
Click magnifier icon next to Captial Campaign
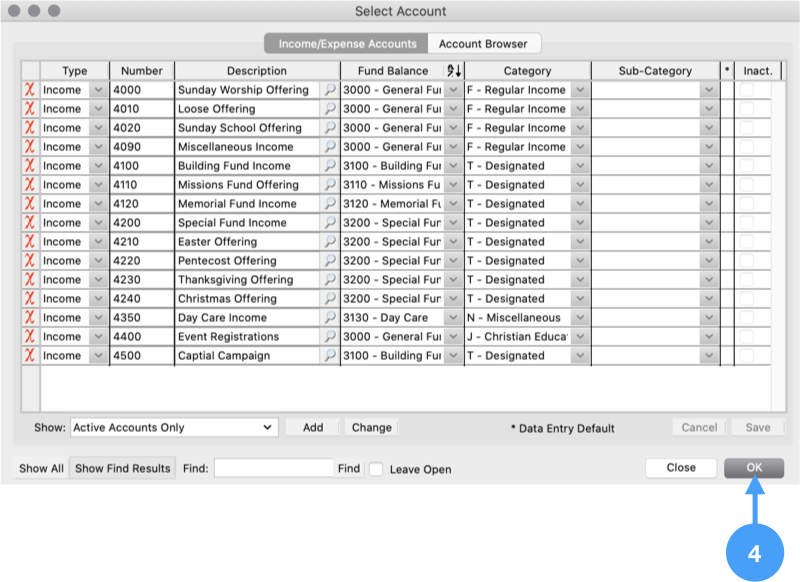[x=329, y=356]
